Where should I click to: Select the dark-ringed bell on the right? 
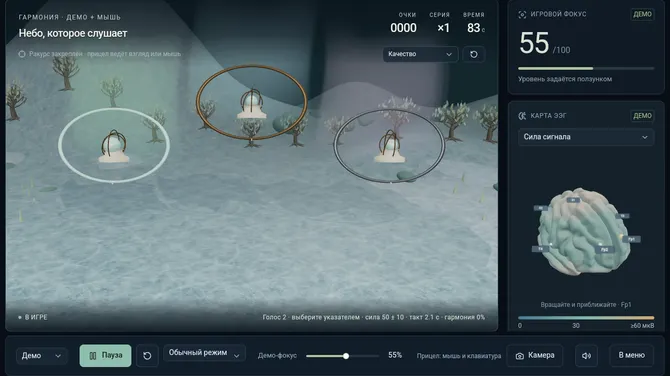coord(389,147)
